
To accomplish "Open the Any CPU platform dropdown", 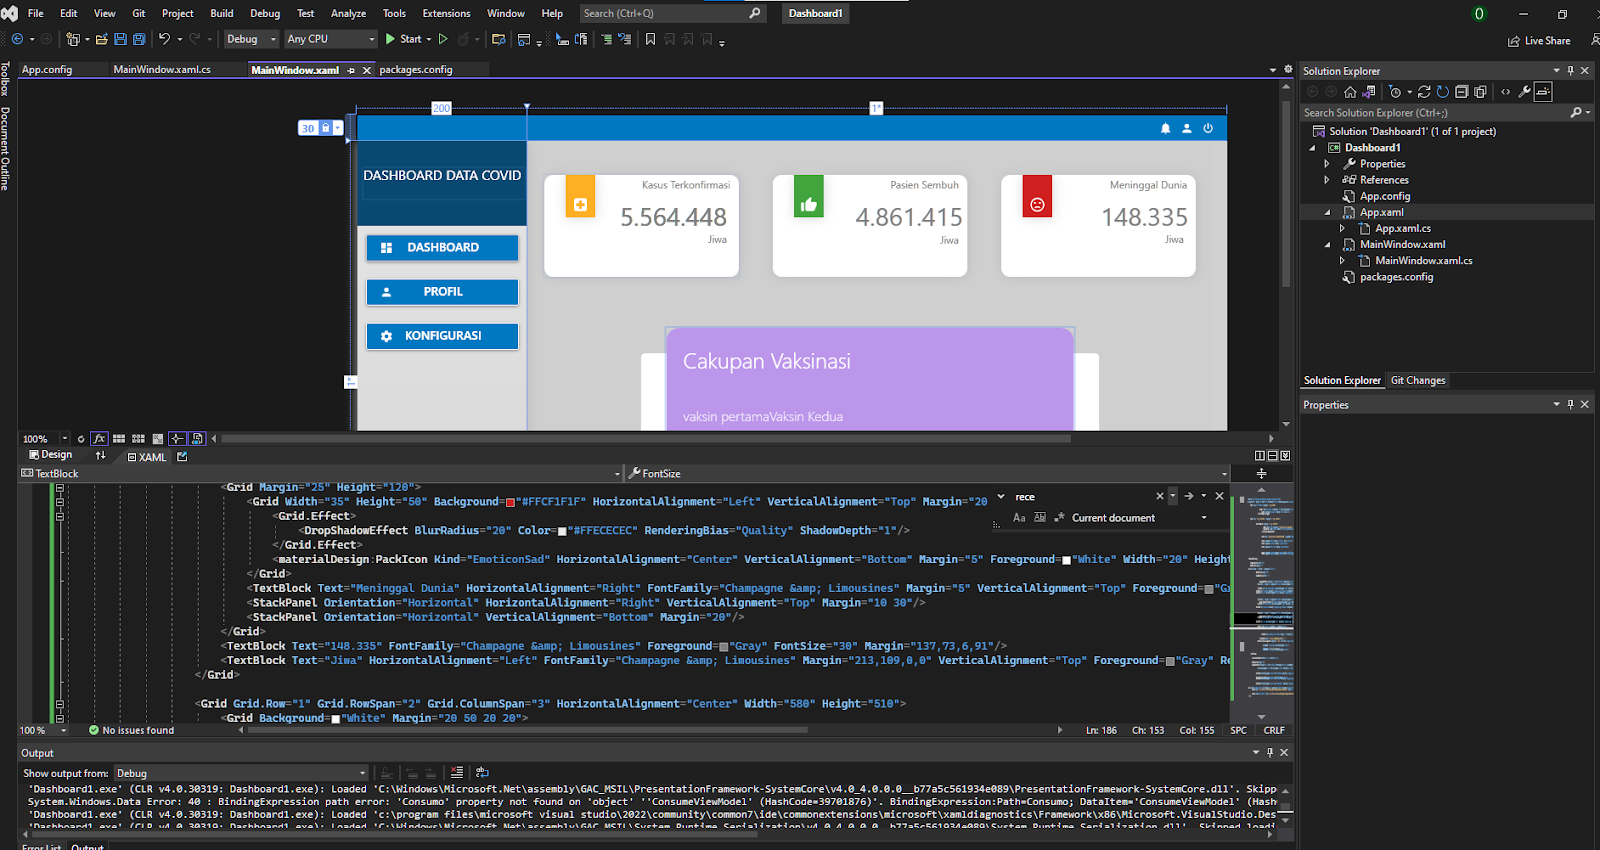I will click(x=330, y=39).
